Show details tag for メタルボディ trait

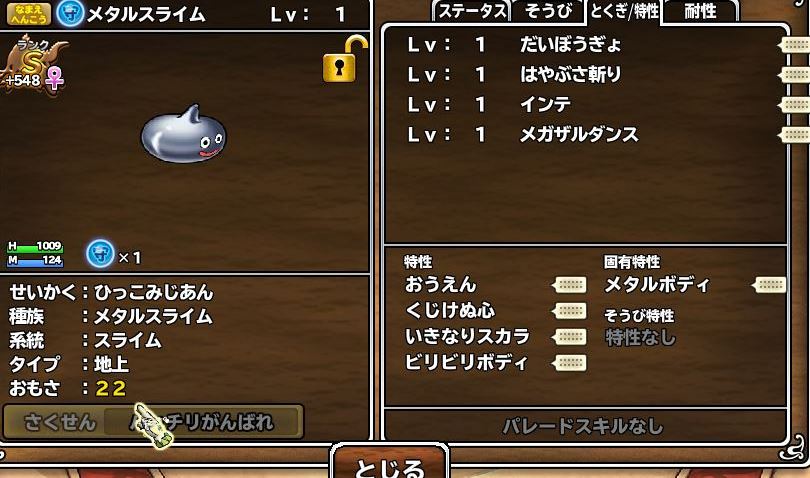pyautogui.click(x=769, y=285)
